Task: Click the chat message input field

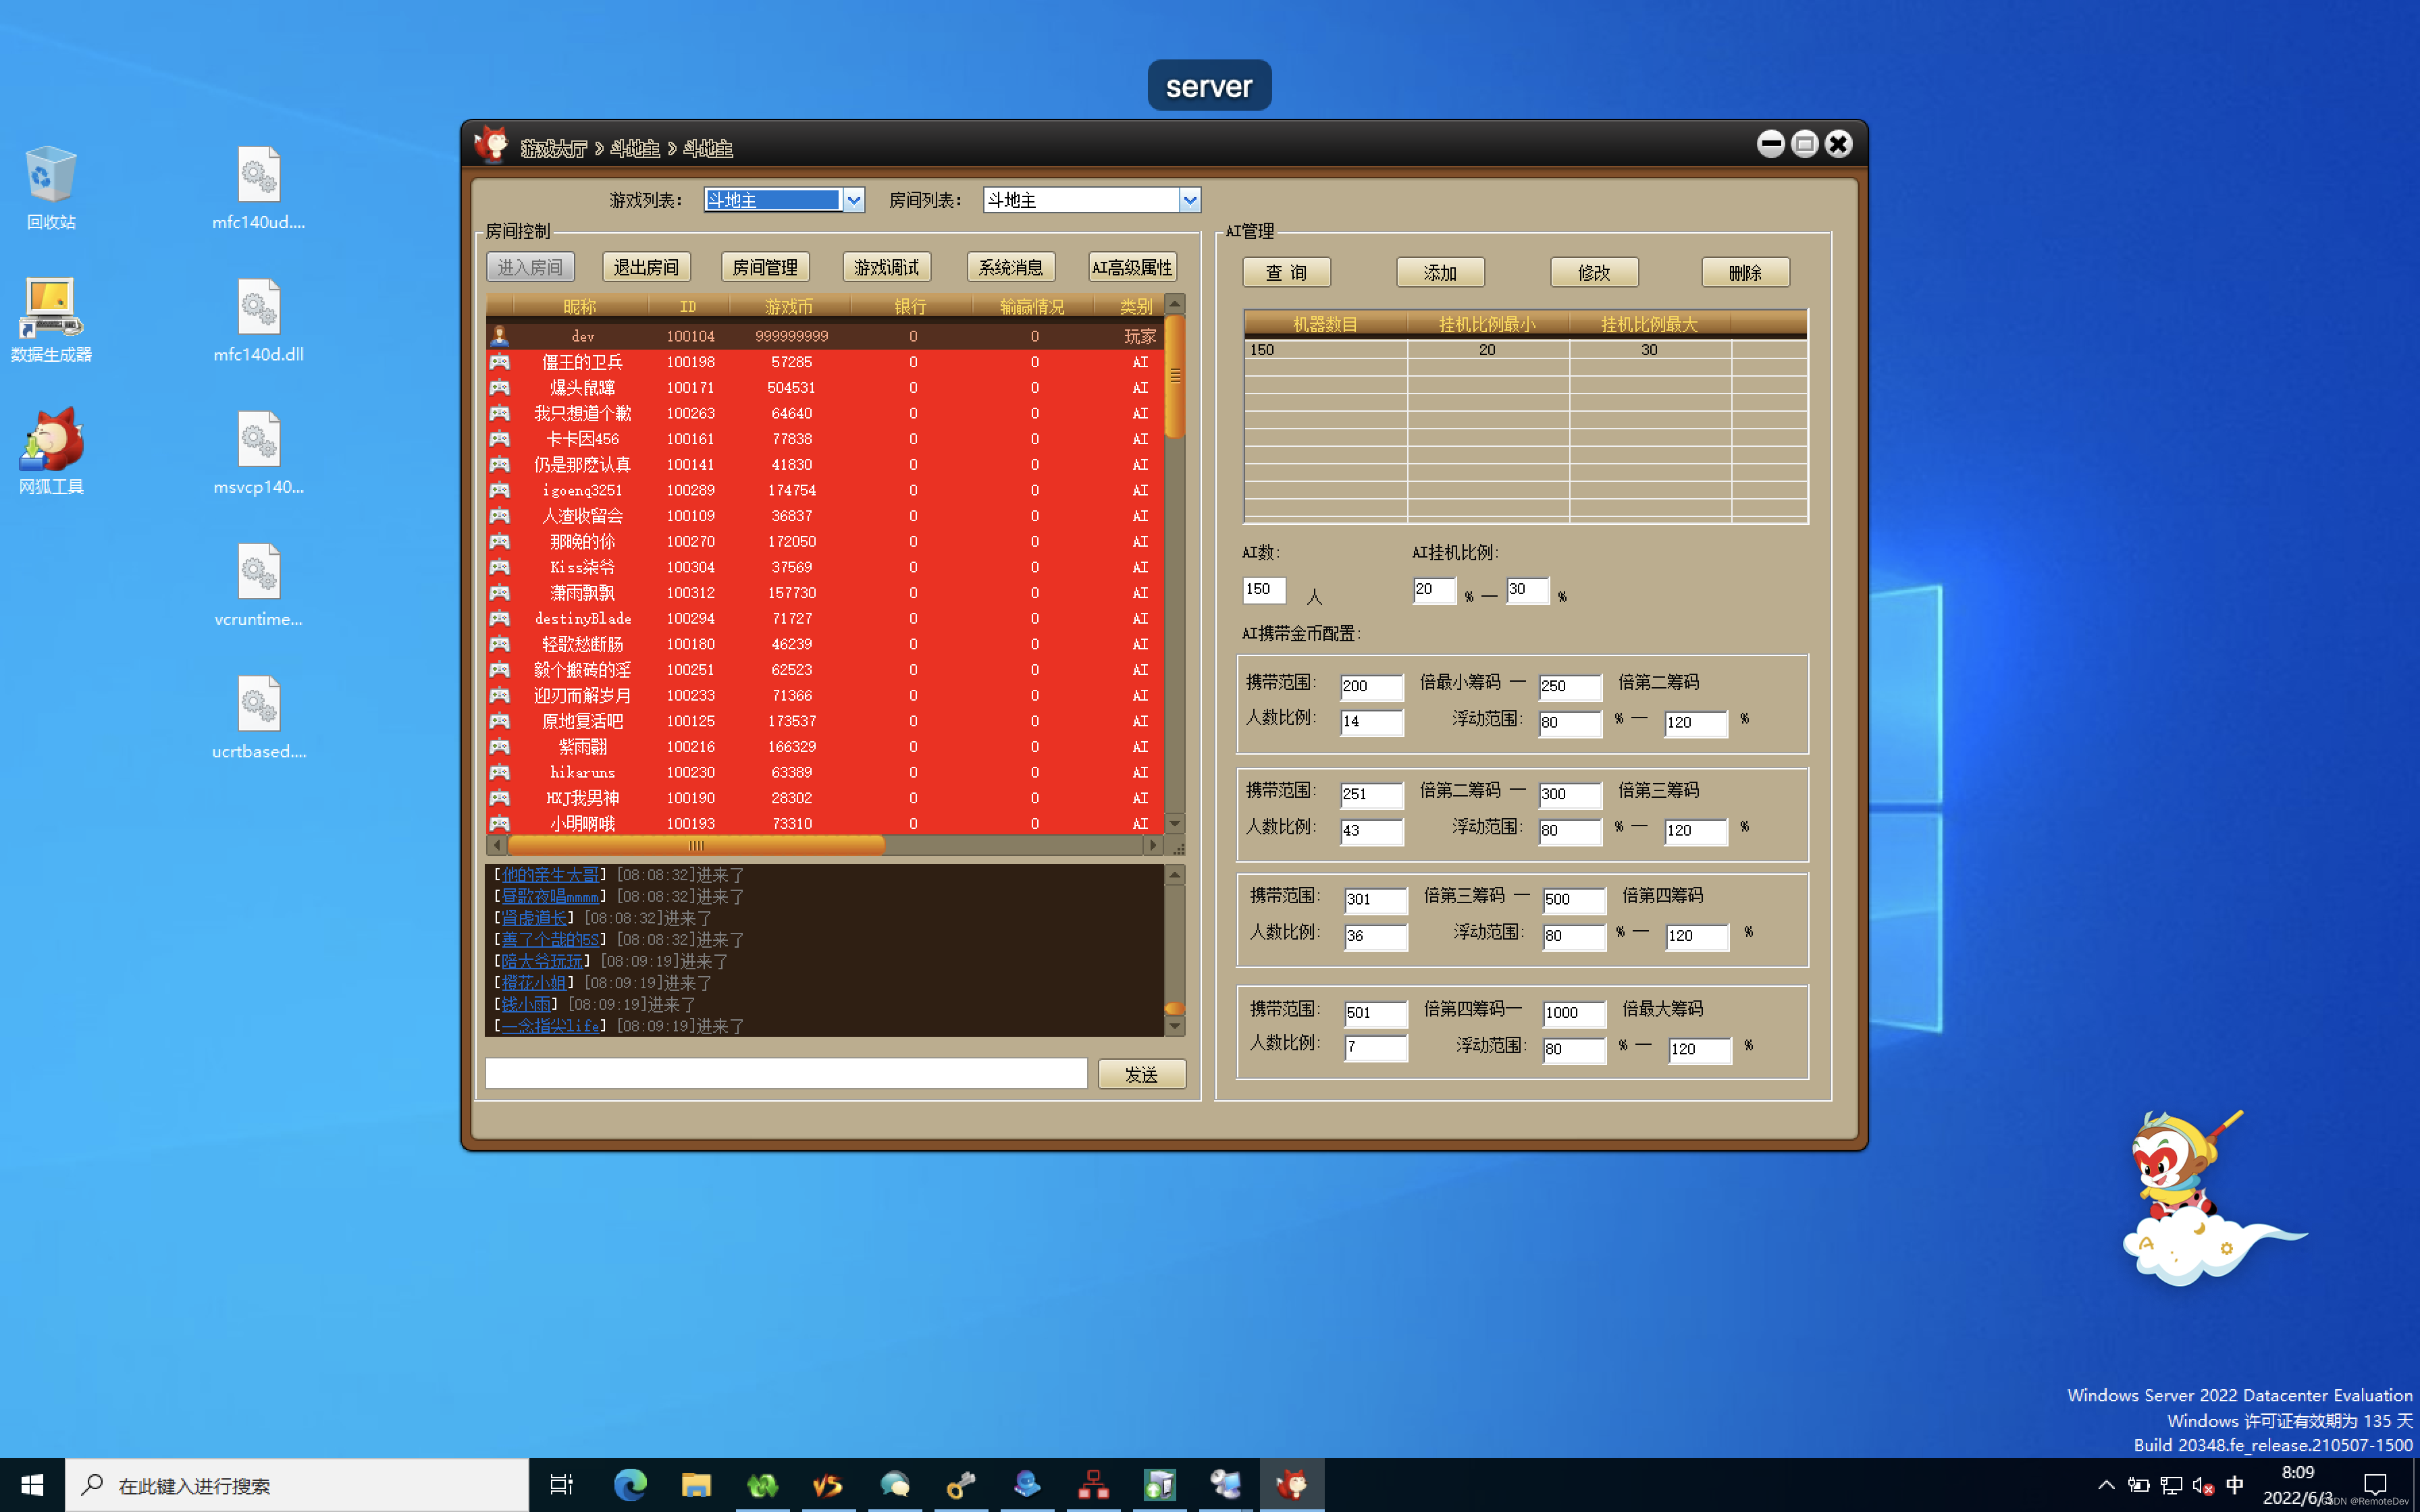Action: tap(786, 1074)
